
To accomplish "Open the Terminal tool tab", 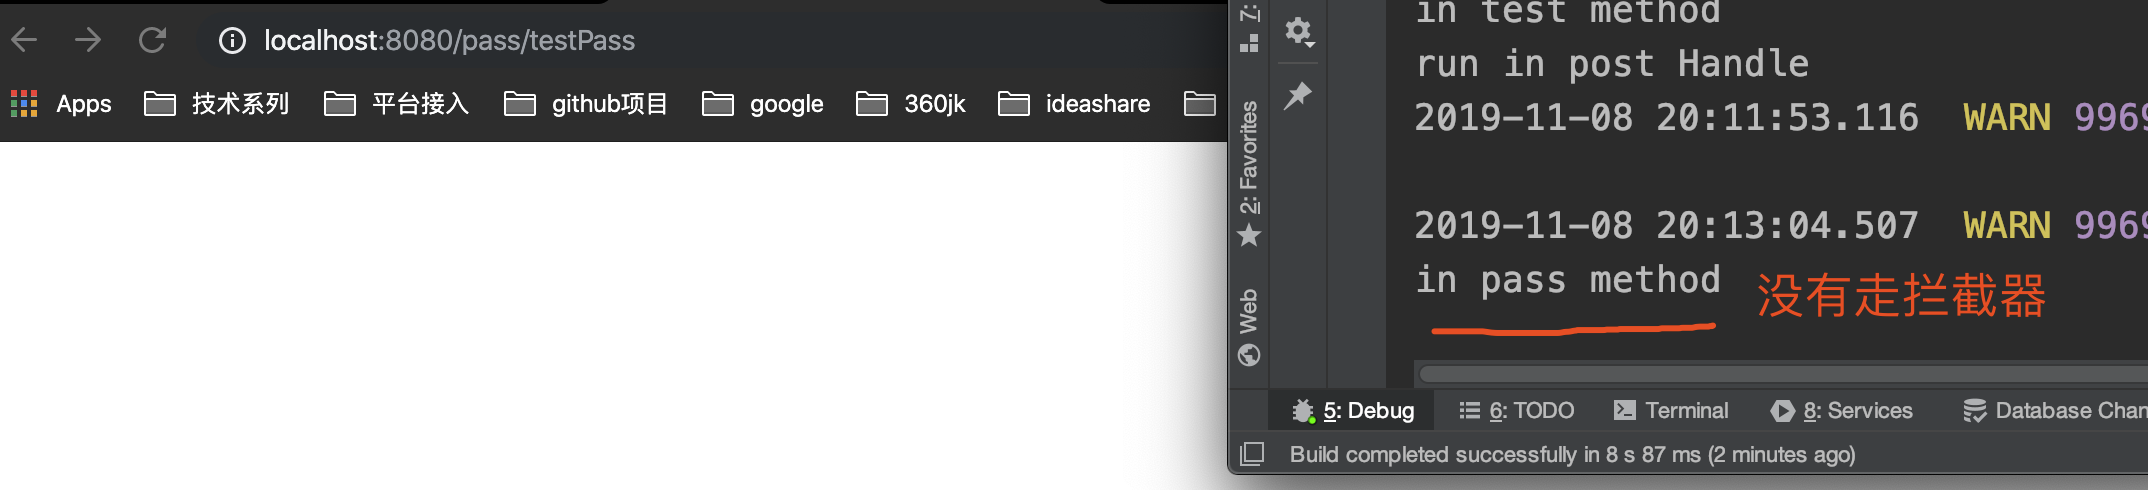I will click(x=1671, y=411).
